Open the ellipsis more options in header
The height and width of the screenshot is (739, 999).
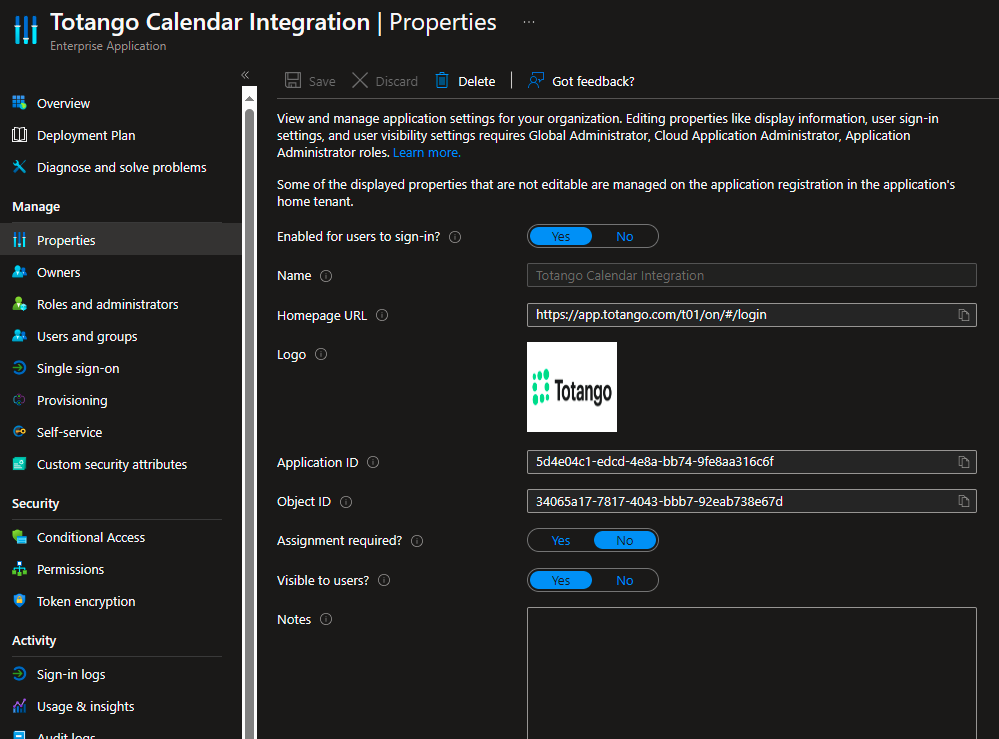(x=529, y=22)
